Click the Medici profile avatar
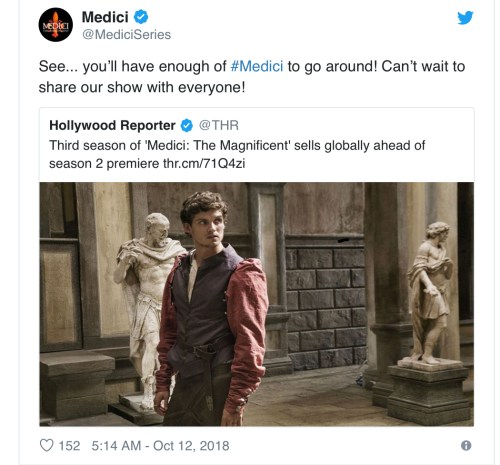The height and width of the screenshot is (465, 500). click(x=56, y=25)
